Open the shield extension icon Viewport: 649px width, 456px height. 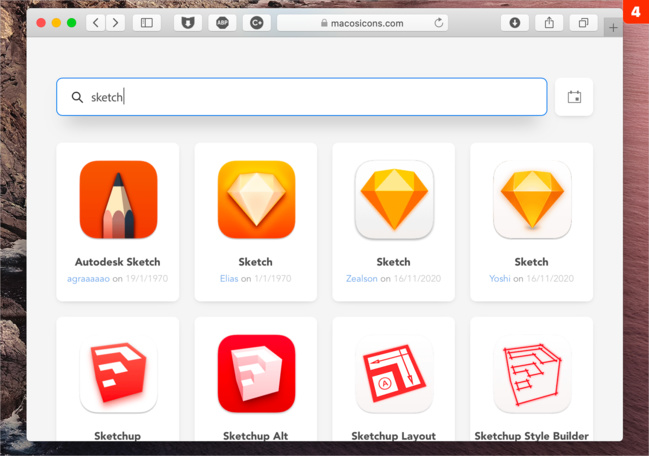pos(188,23)
